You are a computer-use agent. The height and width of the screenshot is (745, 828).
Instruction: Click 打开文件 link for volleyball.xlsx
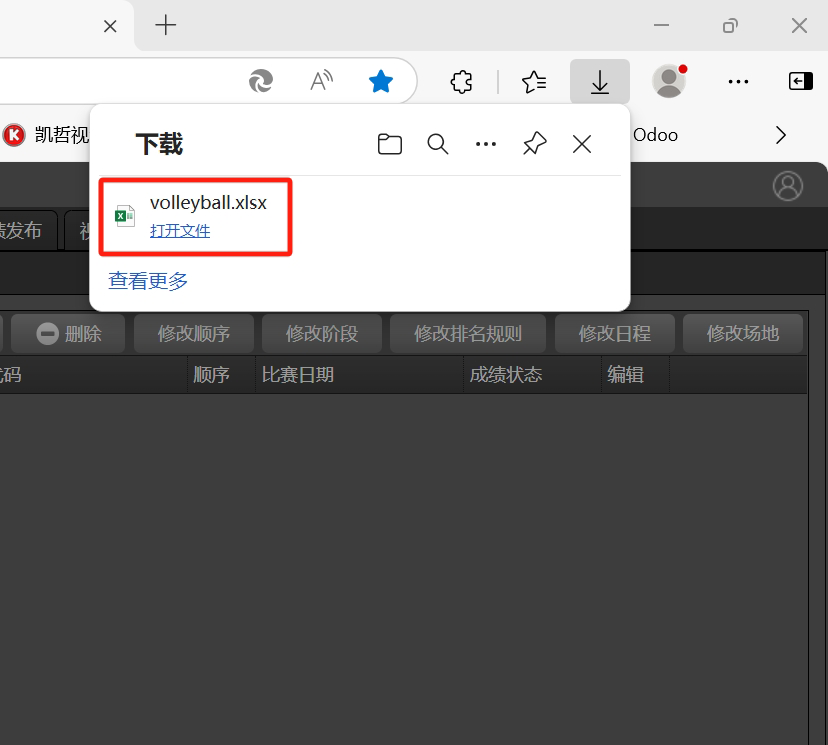pyautogui.click(x=180, y=231)
